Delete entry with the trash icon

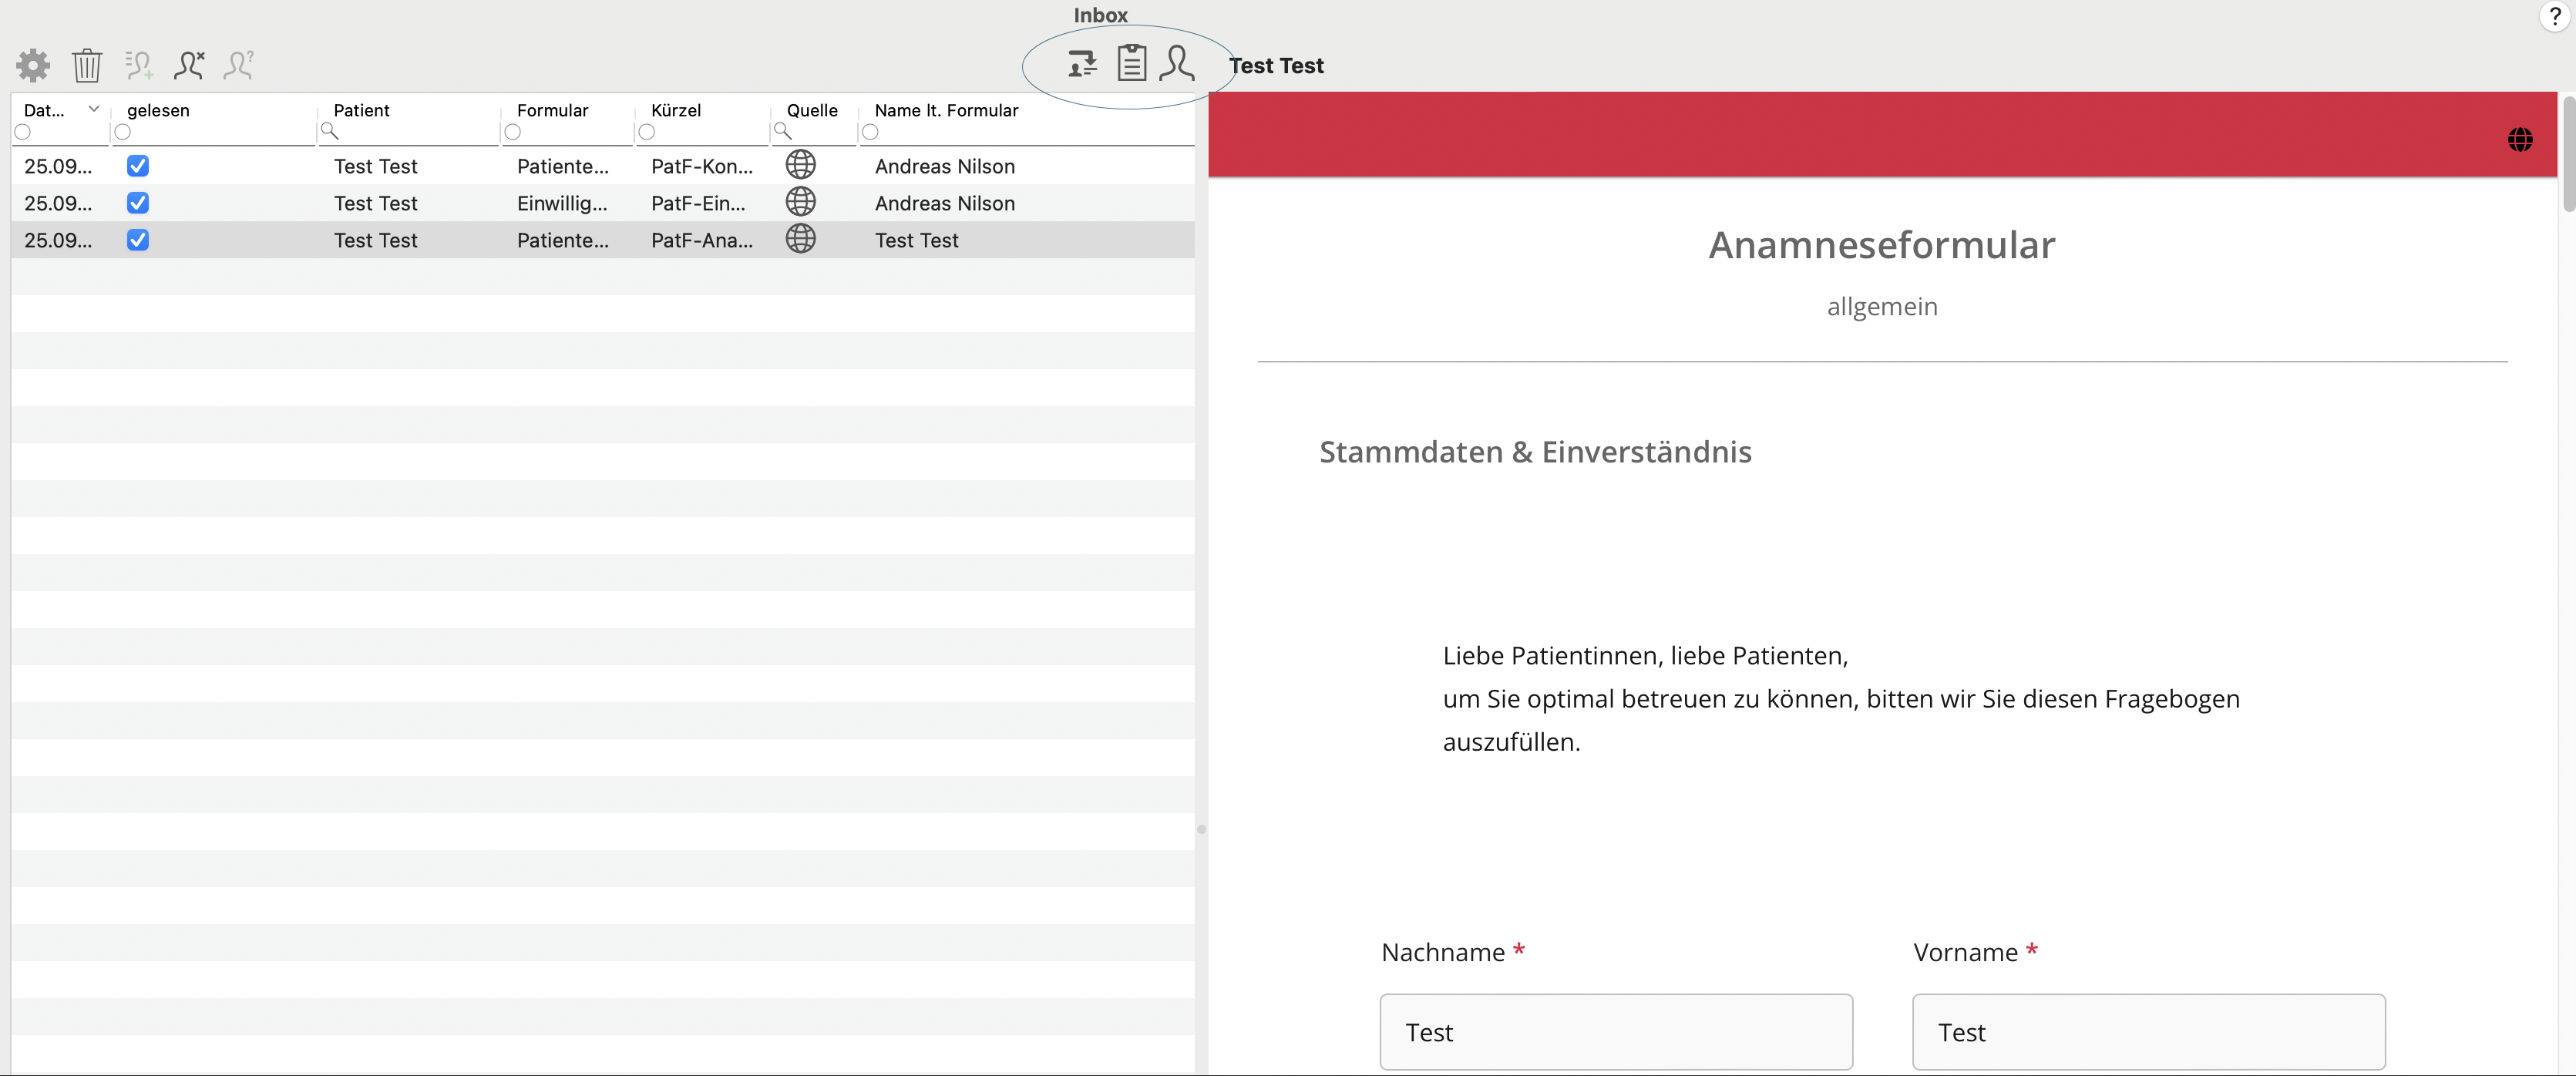(x=87, y=65)
